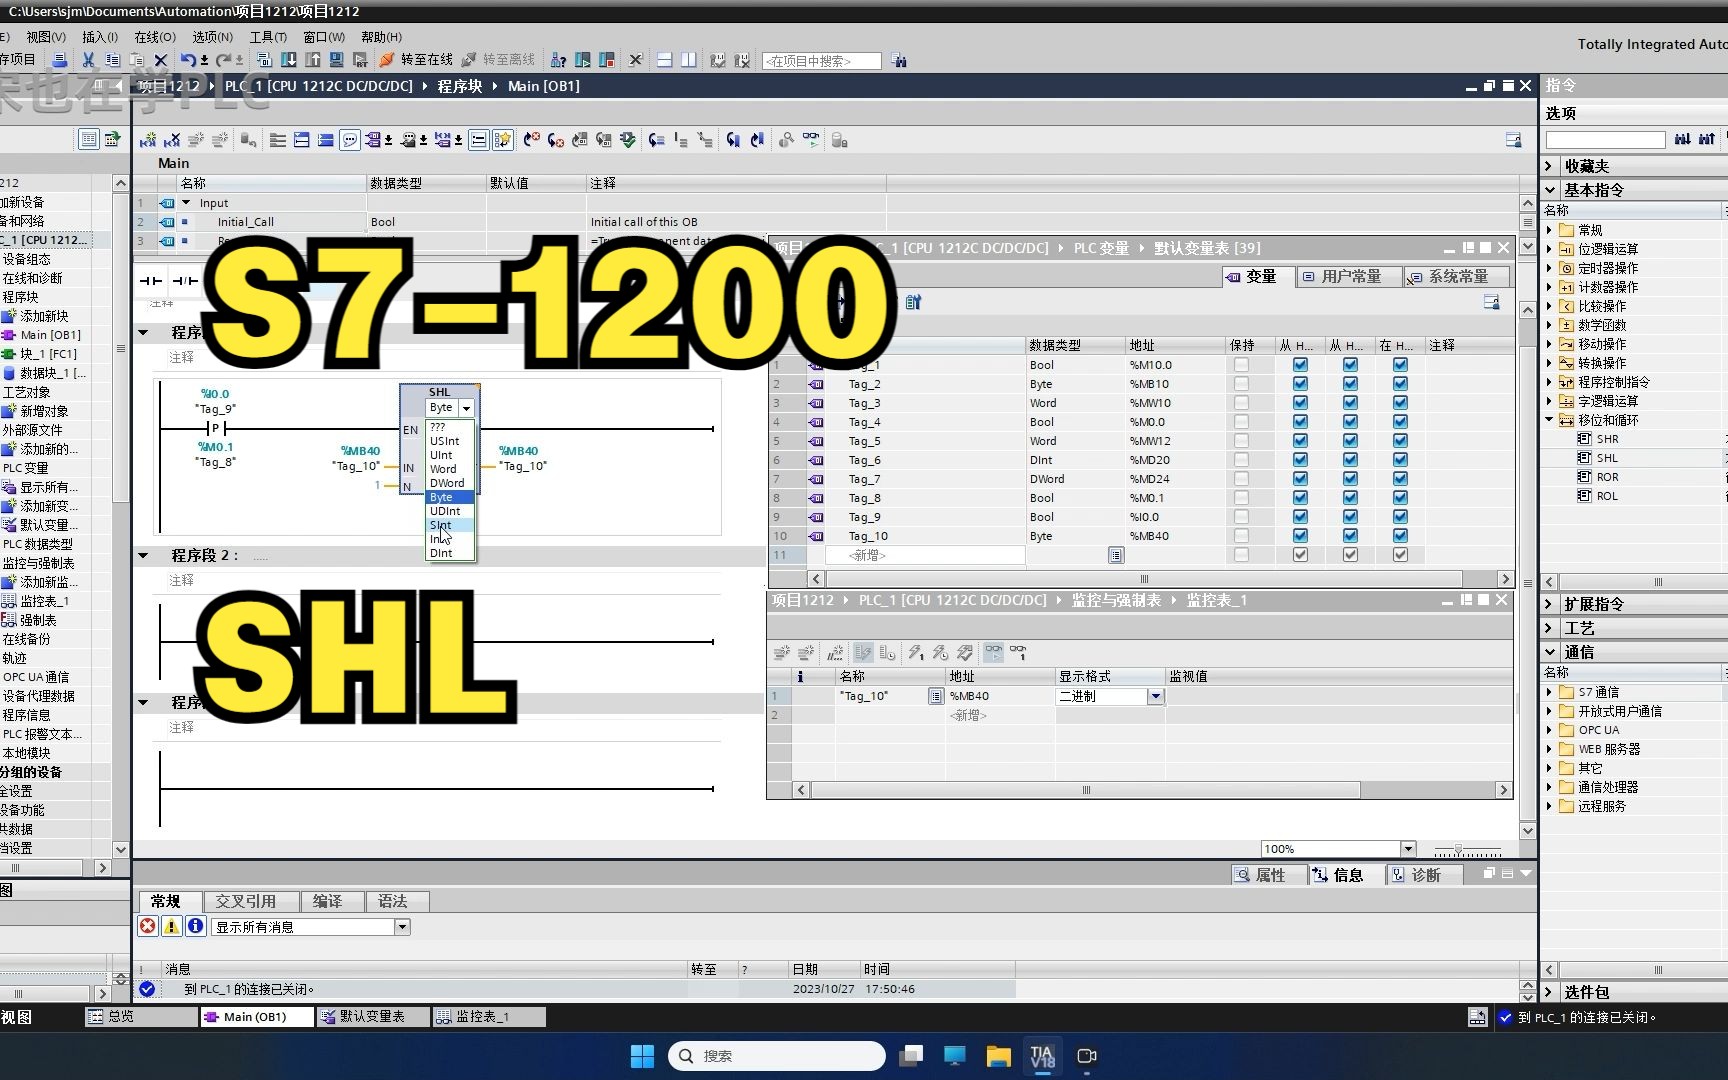Select the SHR instruction in the tree
Screen dimensions: 1728x1080
pyautogui.click(x=1607, y=439)
